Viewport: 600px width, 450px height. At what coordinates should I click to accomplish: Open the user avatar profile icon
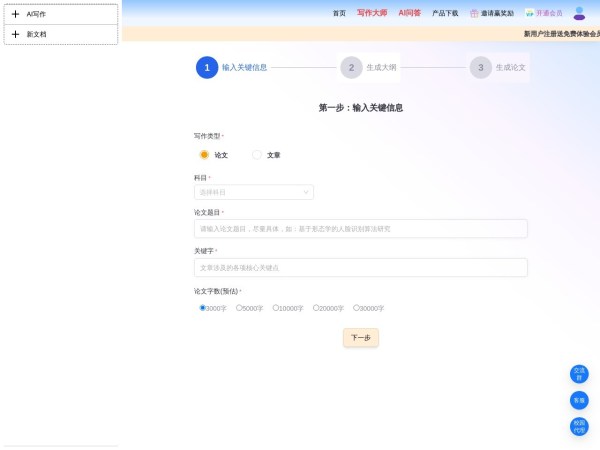pyautogui.click(x=579, y=13)
